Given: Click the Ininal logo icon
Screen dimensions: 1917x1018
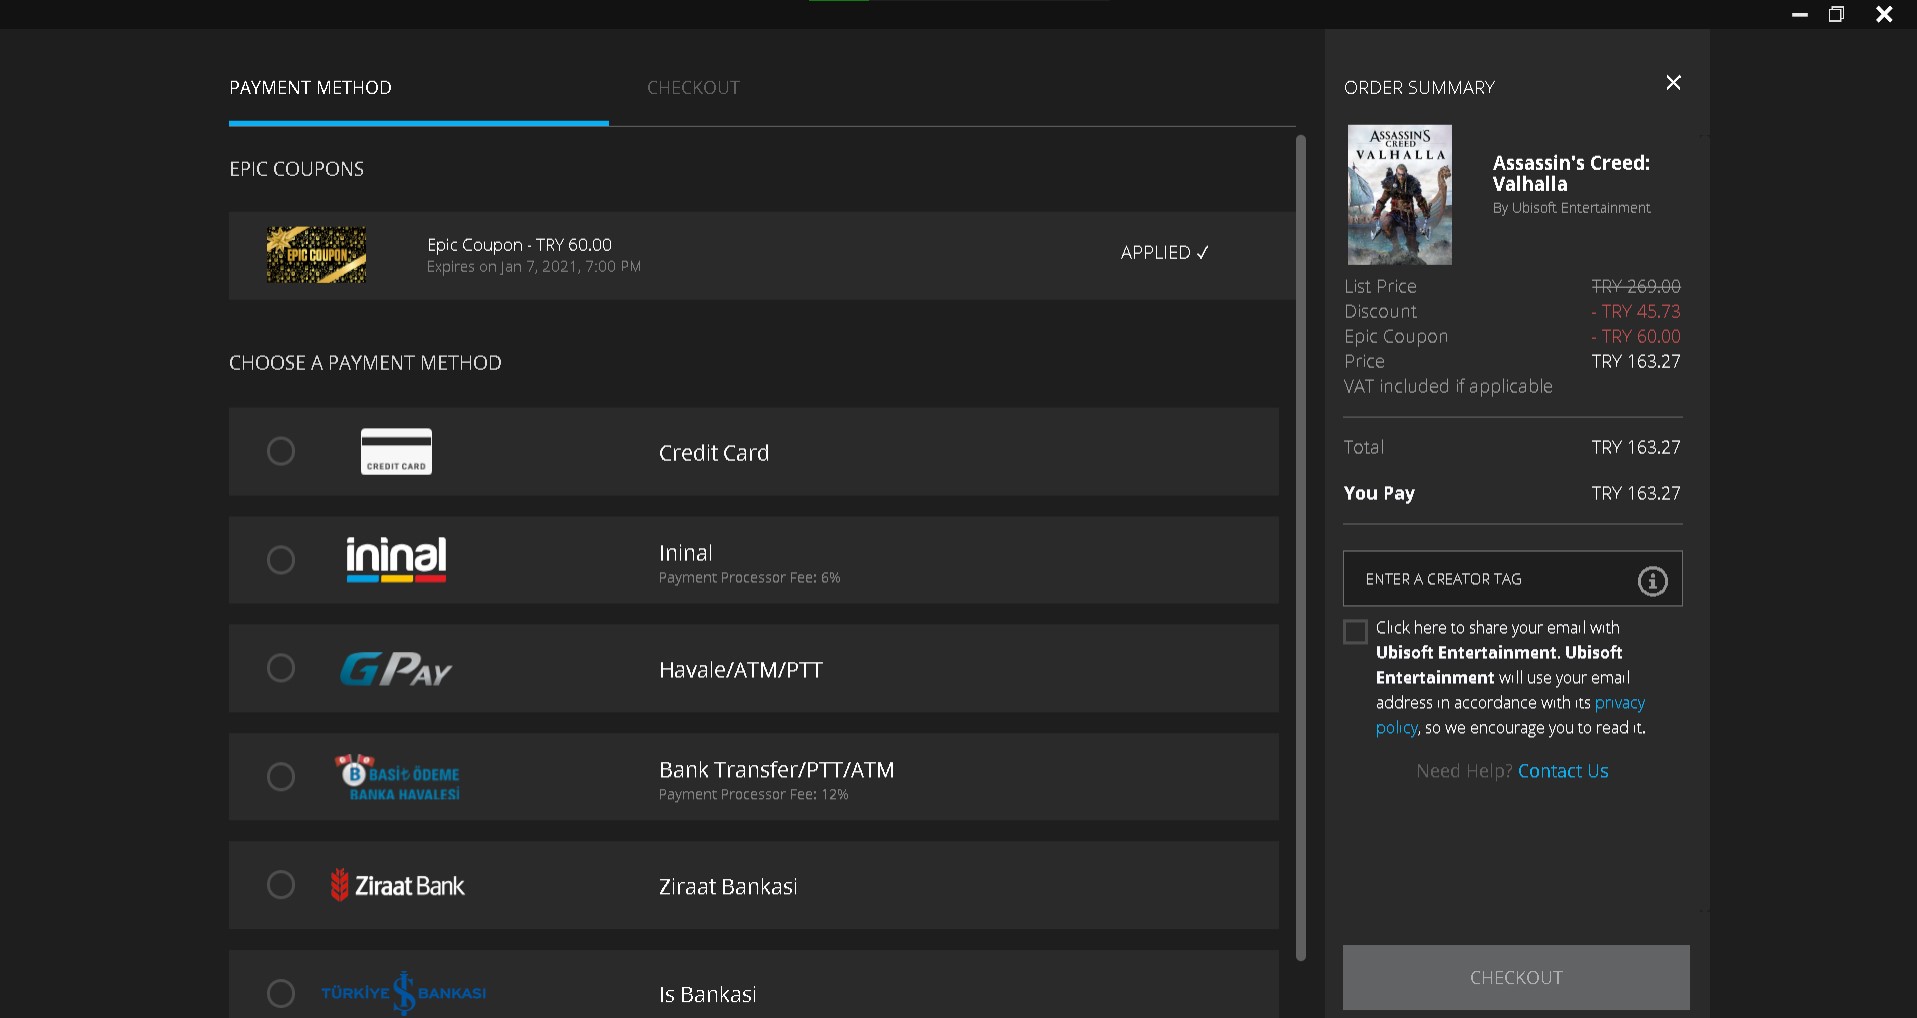Looking at the screenshot, I should 396,560.
